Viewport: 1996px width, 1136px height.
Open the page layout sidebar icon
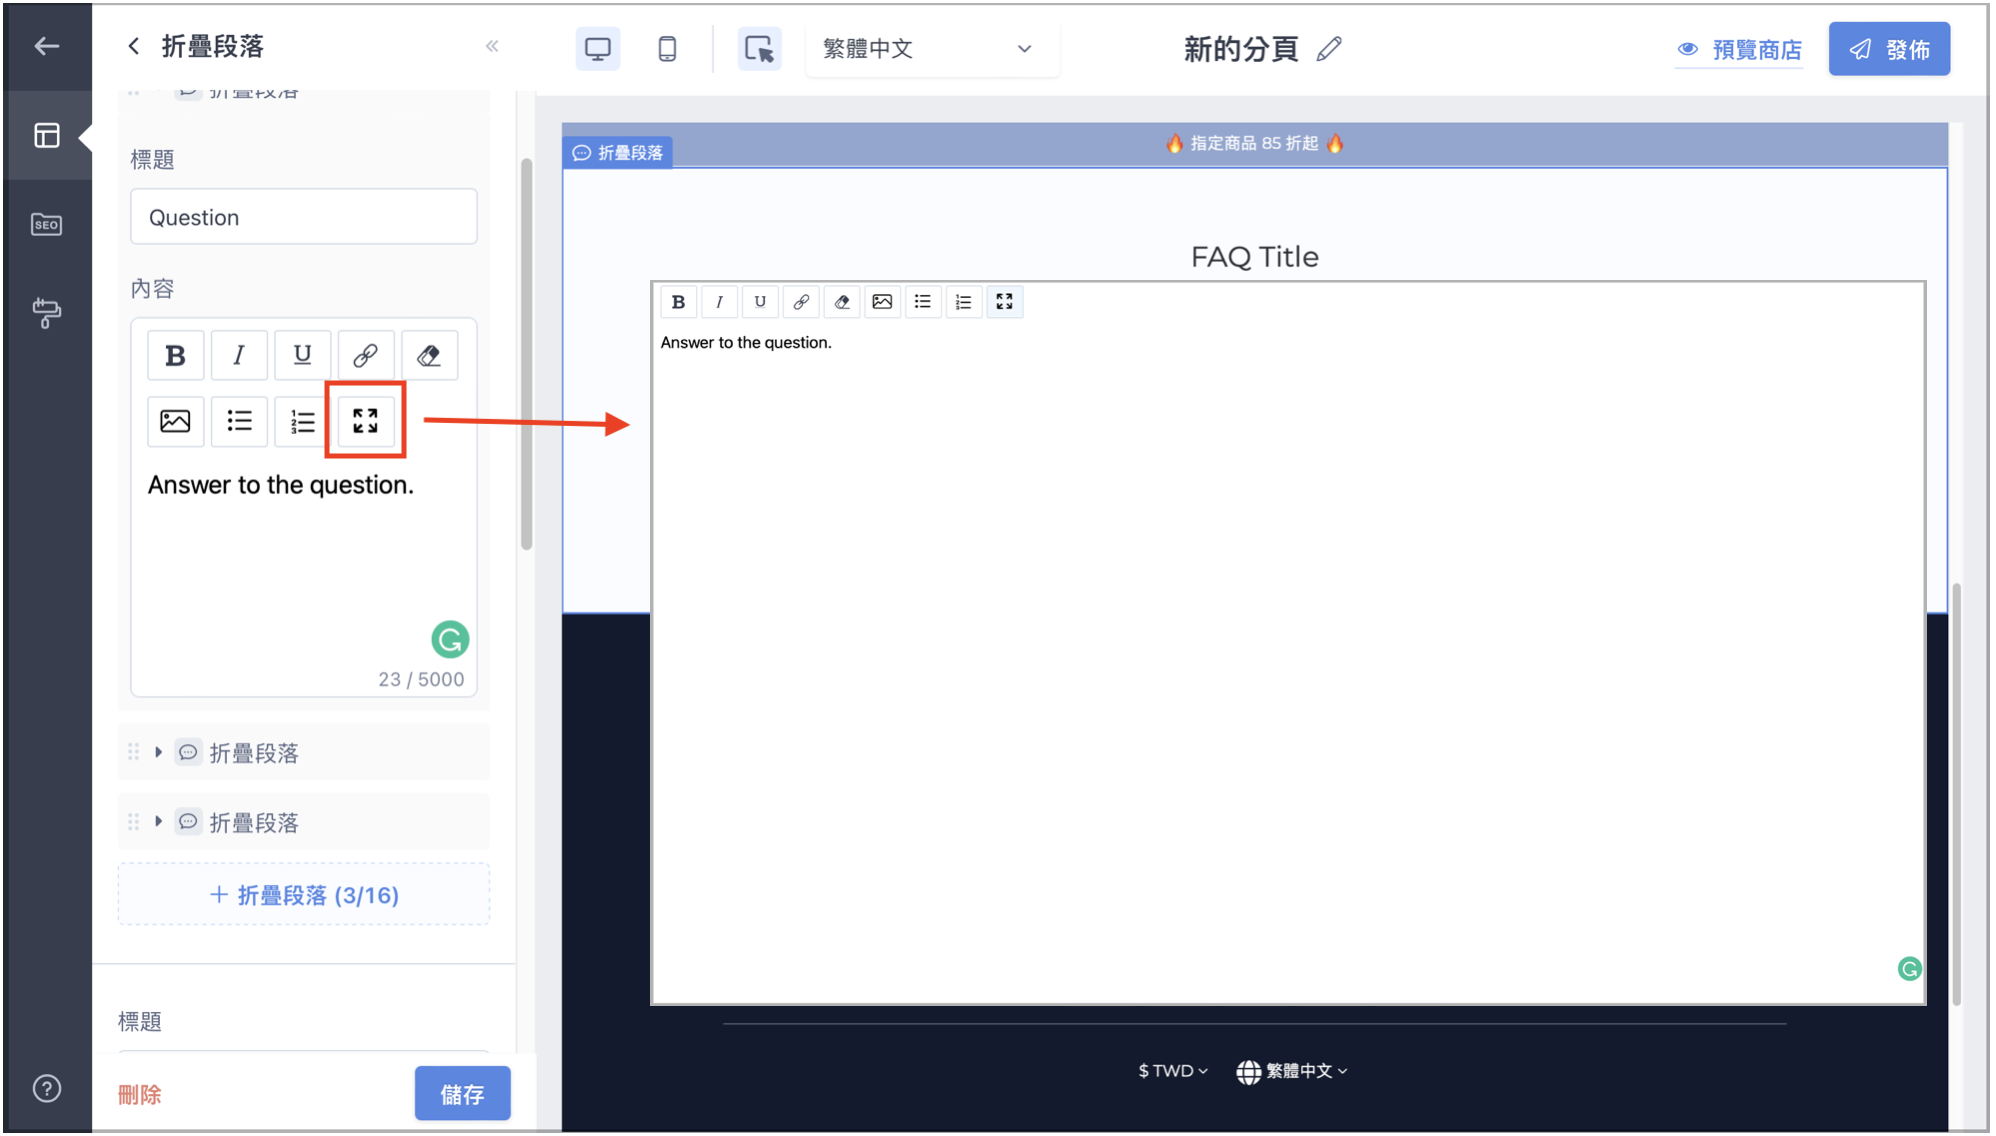(46, 135)
